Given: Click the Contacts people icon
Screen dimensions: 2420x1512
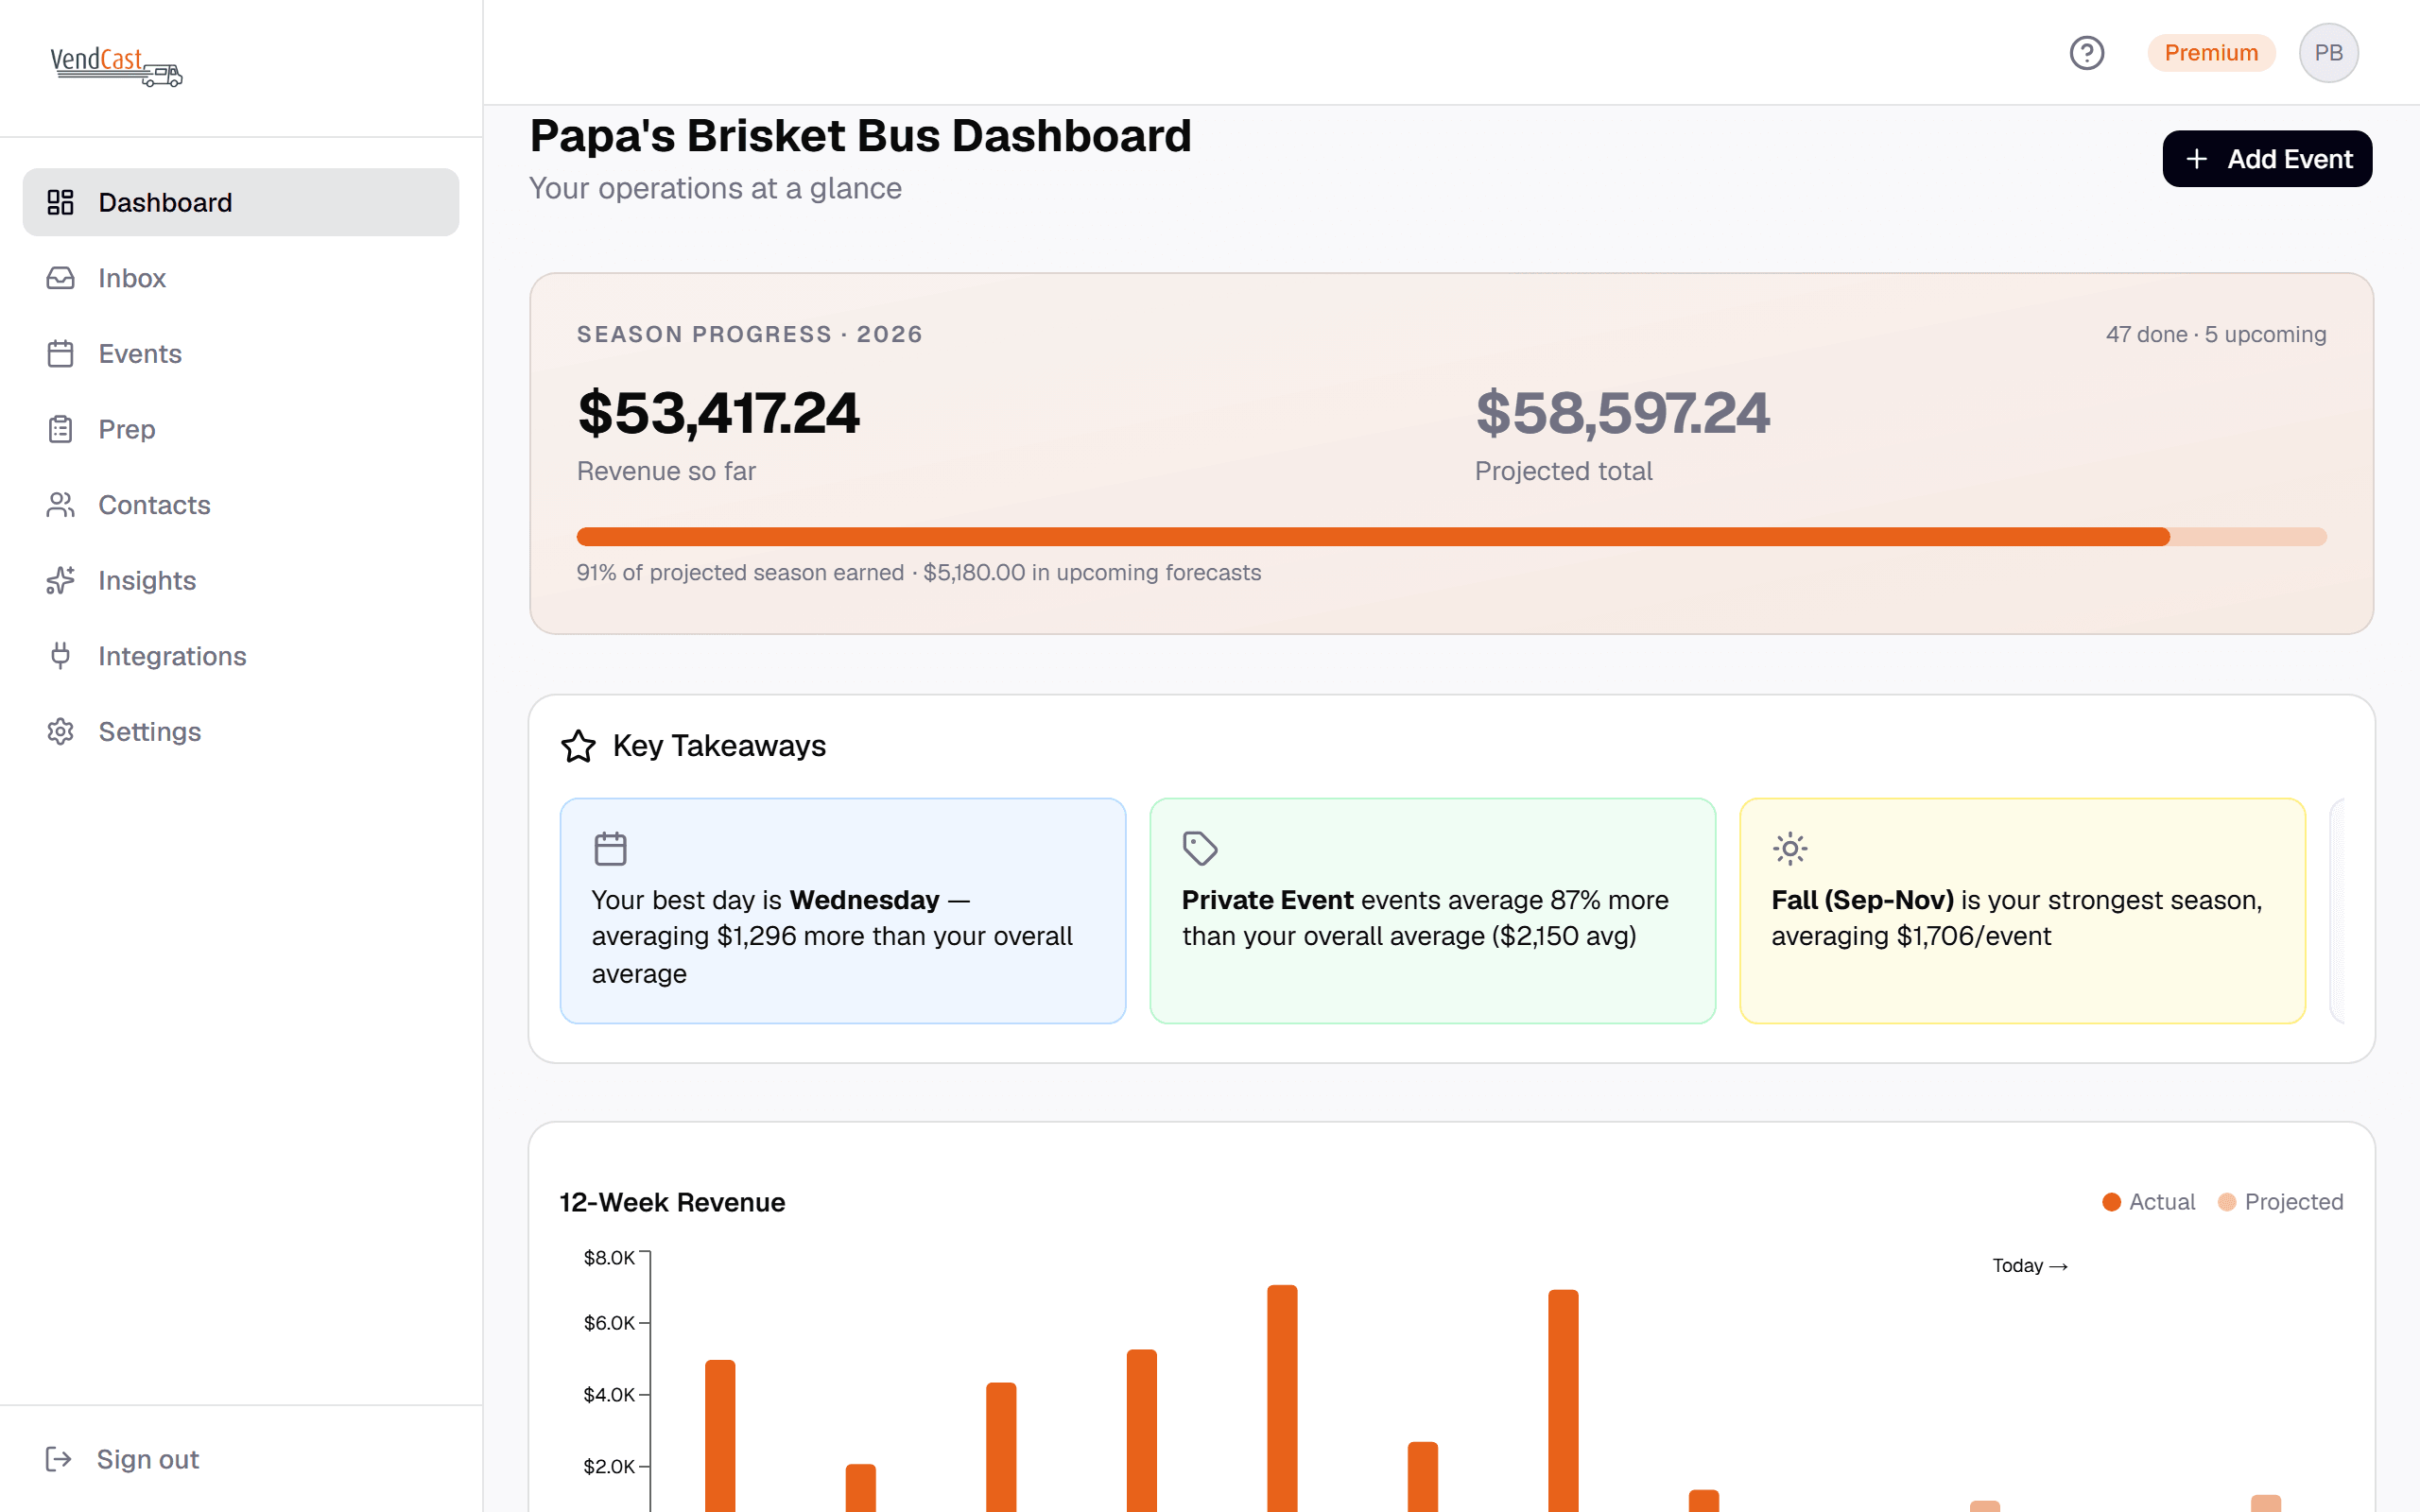Looking at the screenshot, I should click(61, 505).
